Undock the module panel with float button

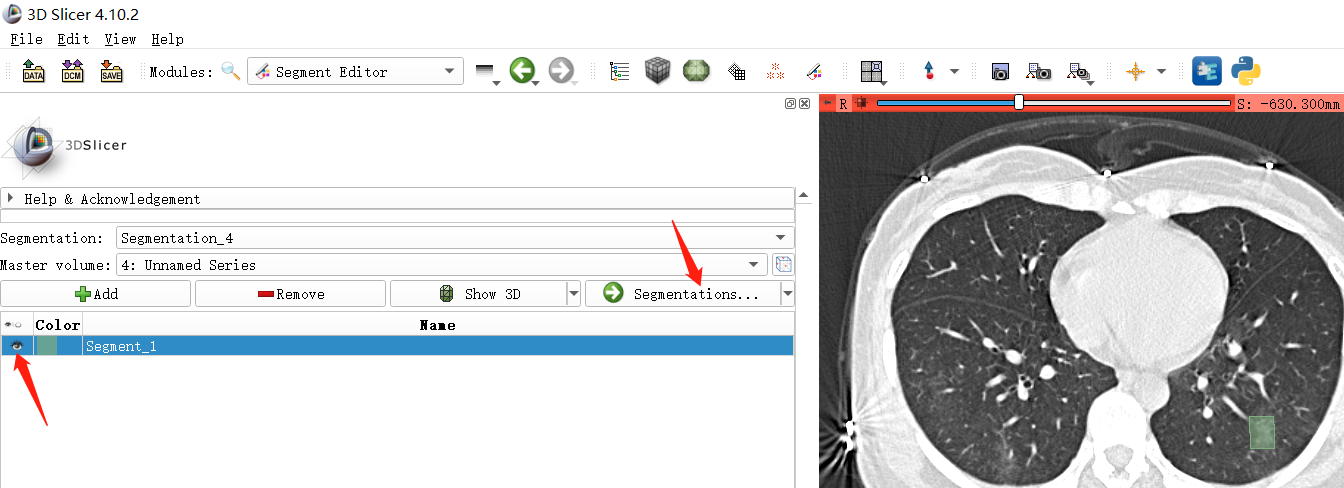[790, 103]
